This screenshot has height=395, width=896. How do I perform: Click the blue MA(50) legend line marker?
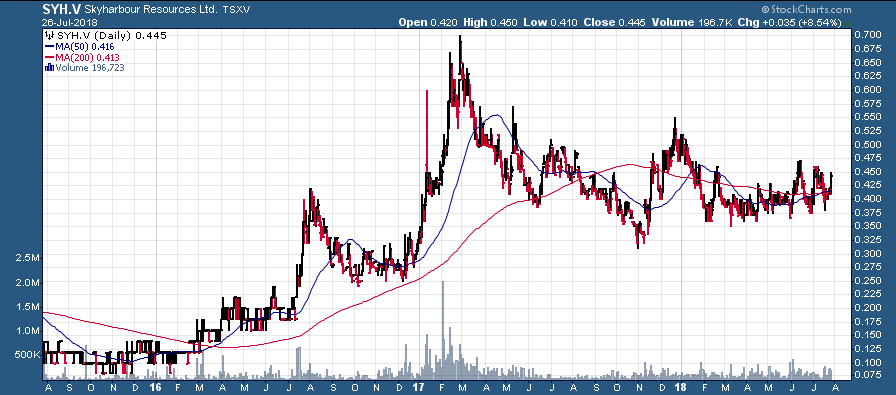pos(50,47)
